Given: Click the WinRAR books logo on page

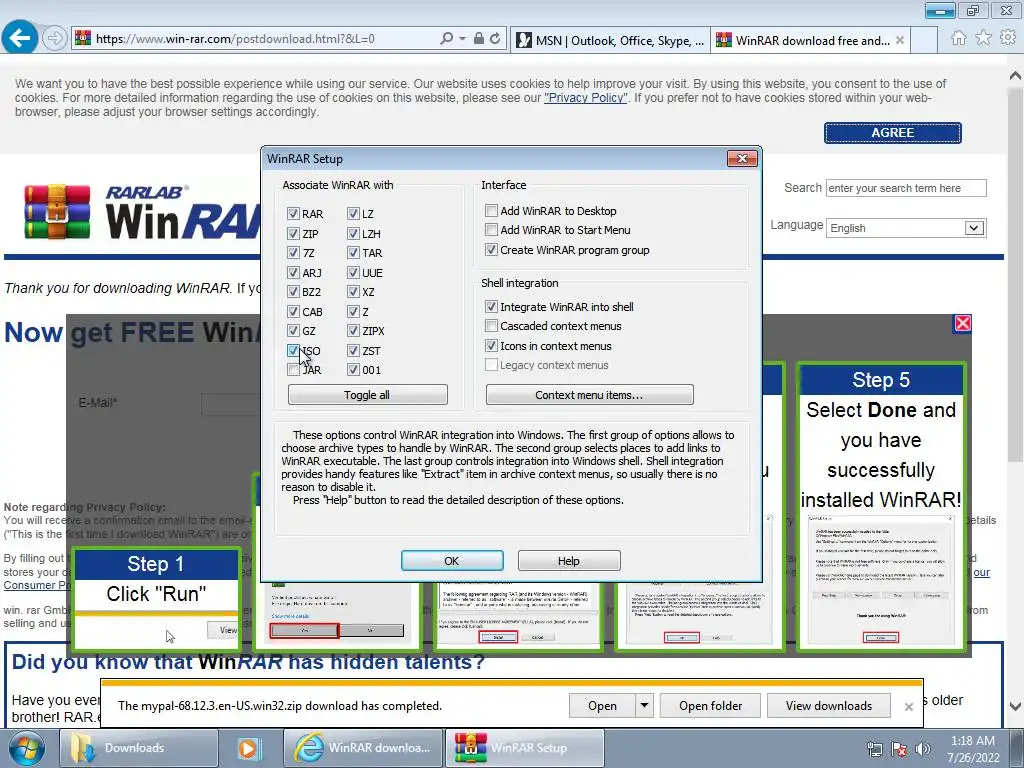Looking at the screenshot, I should [x=57, y=212].
